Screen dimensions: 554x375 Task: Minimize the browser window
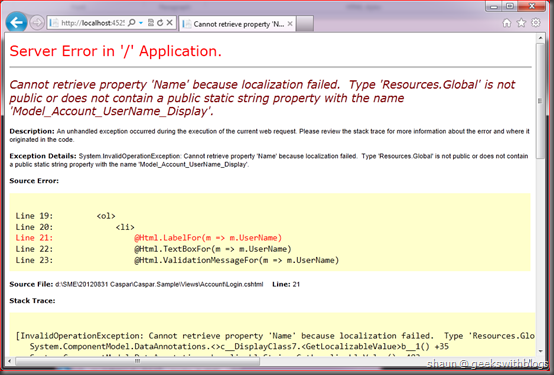point(494,6)
